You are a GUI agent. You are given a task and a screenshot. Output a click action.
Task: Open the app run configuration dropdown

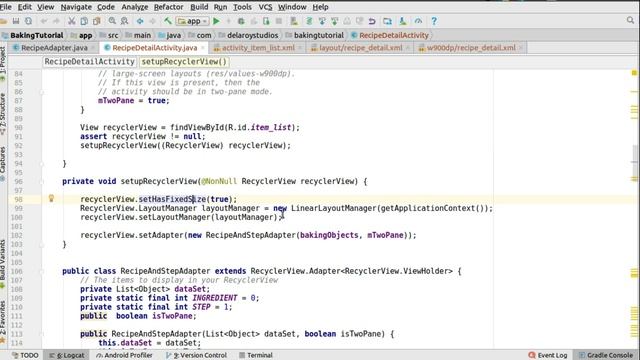point(193,21)
